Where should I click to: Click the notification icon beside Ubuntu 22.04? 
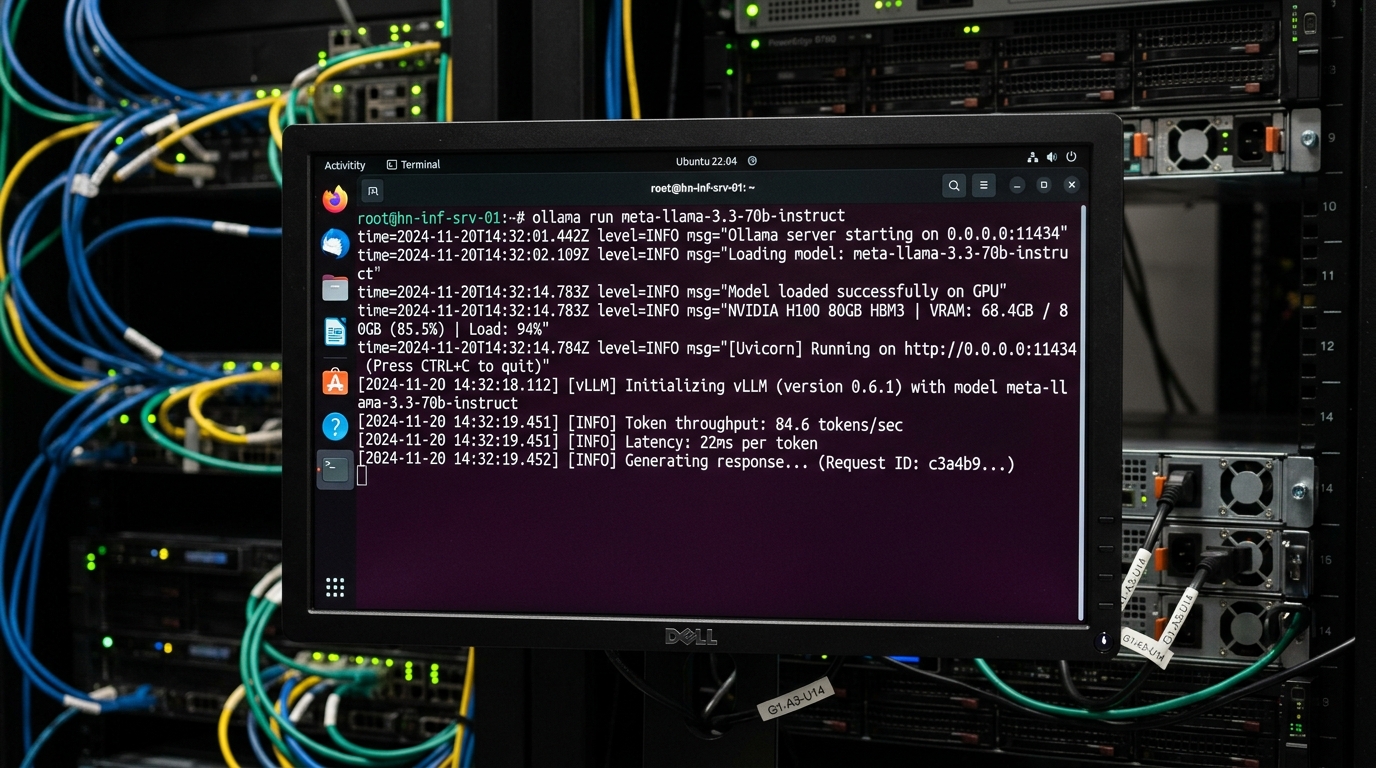[x=753, y=161]
